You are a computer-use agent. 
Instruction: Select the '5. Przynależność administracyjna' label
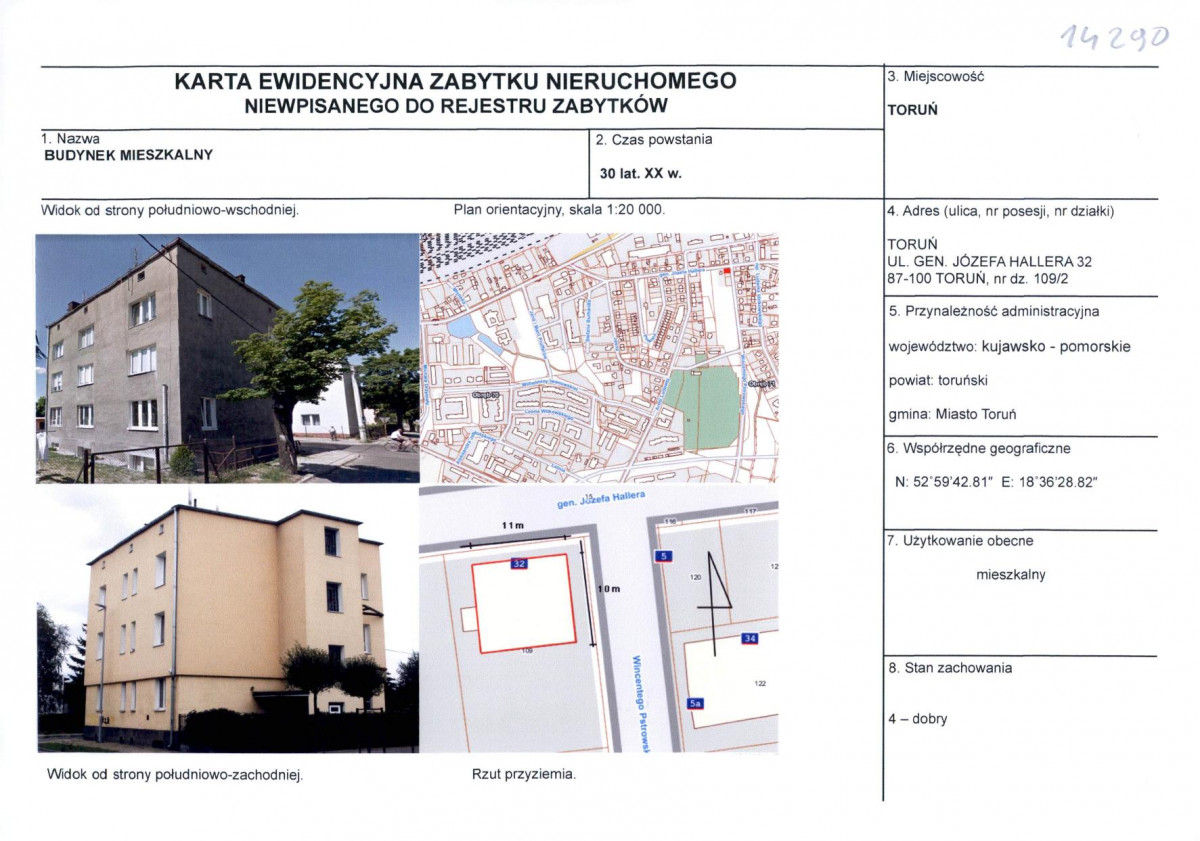(x=994, y=311)
